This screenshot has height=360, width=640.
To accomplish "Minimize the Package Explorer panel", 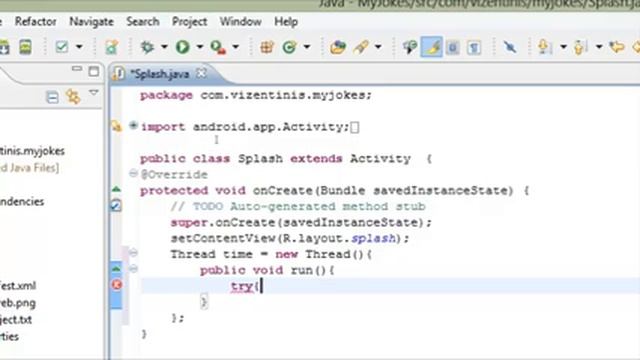I will pos(77,69).
